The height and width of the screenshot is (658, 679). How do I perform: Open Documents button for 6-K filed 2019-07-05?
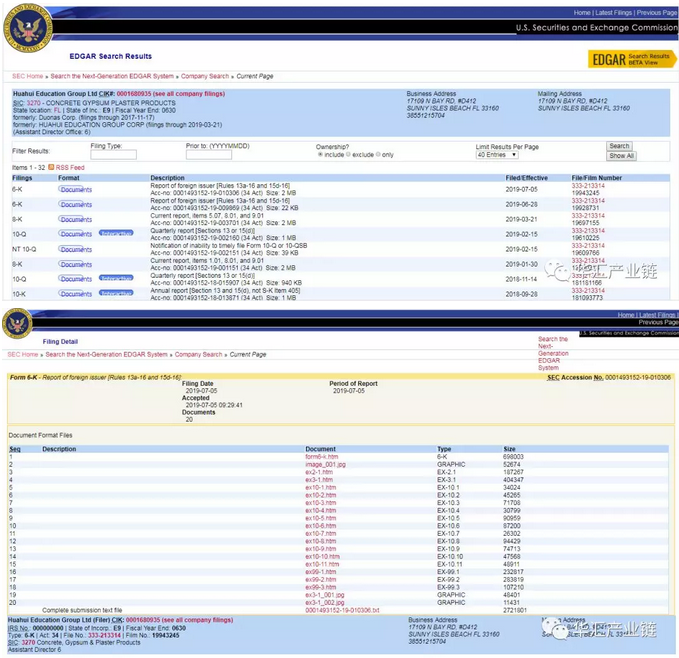pyautogui.click(x=75, y=190)
